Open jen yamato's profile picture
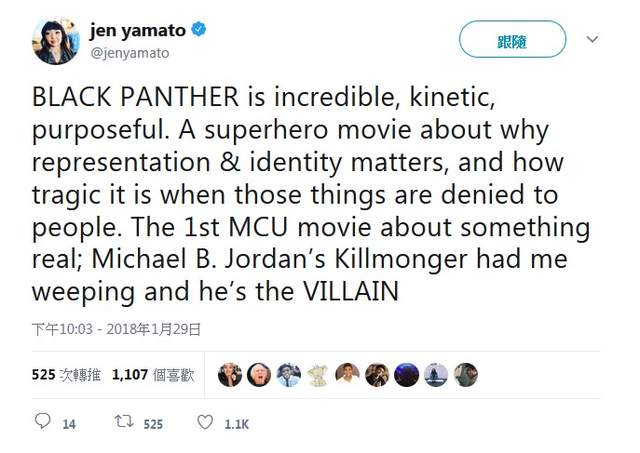 tap(53, 40)
